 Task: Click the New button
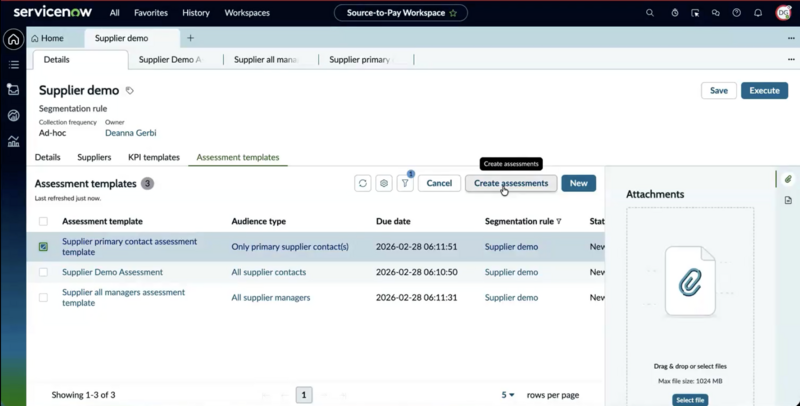579,183
